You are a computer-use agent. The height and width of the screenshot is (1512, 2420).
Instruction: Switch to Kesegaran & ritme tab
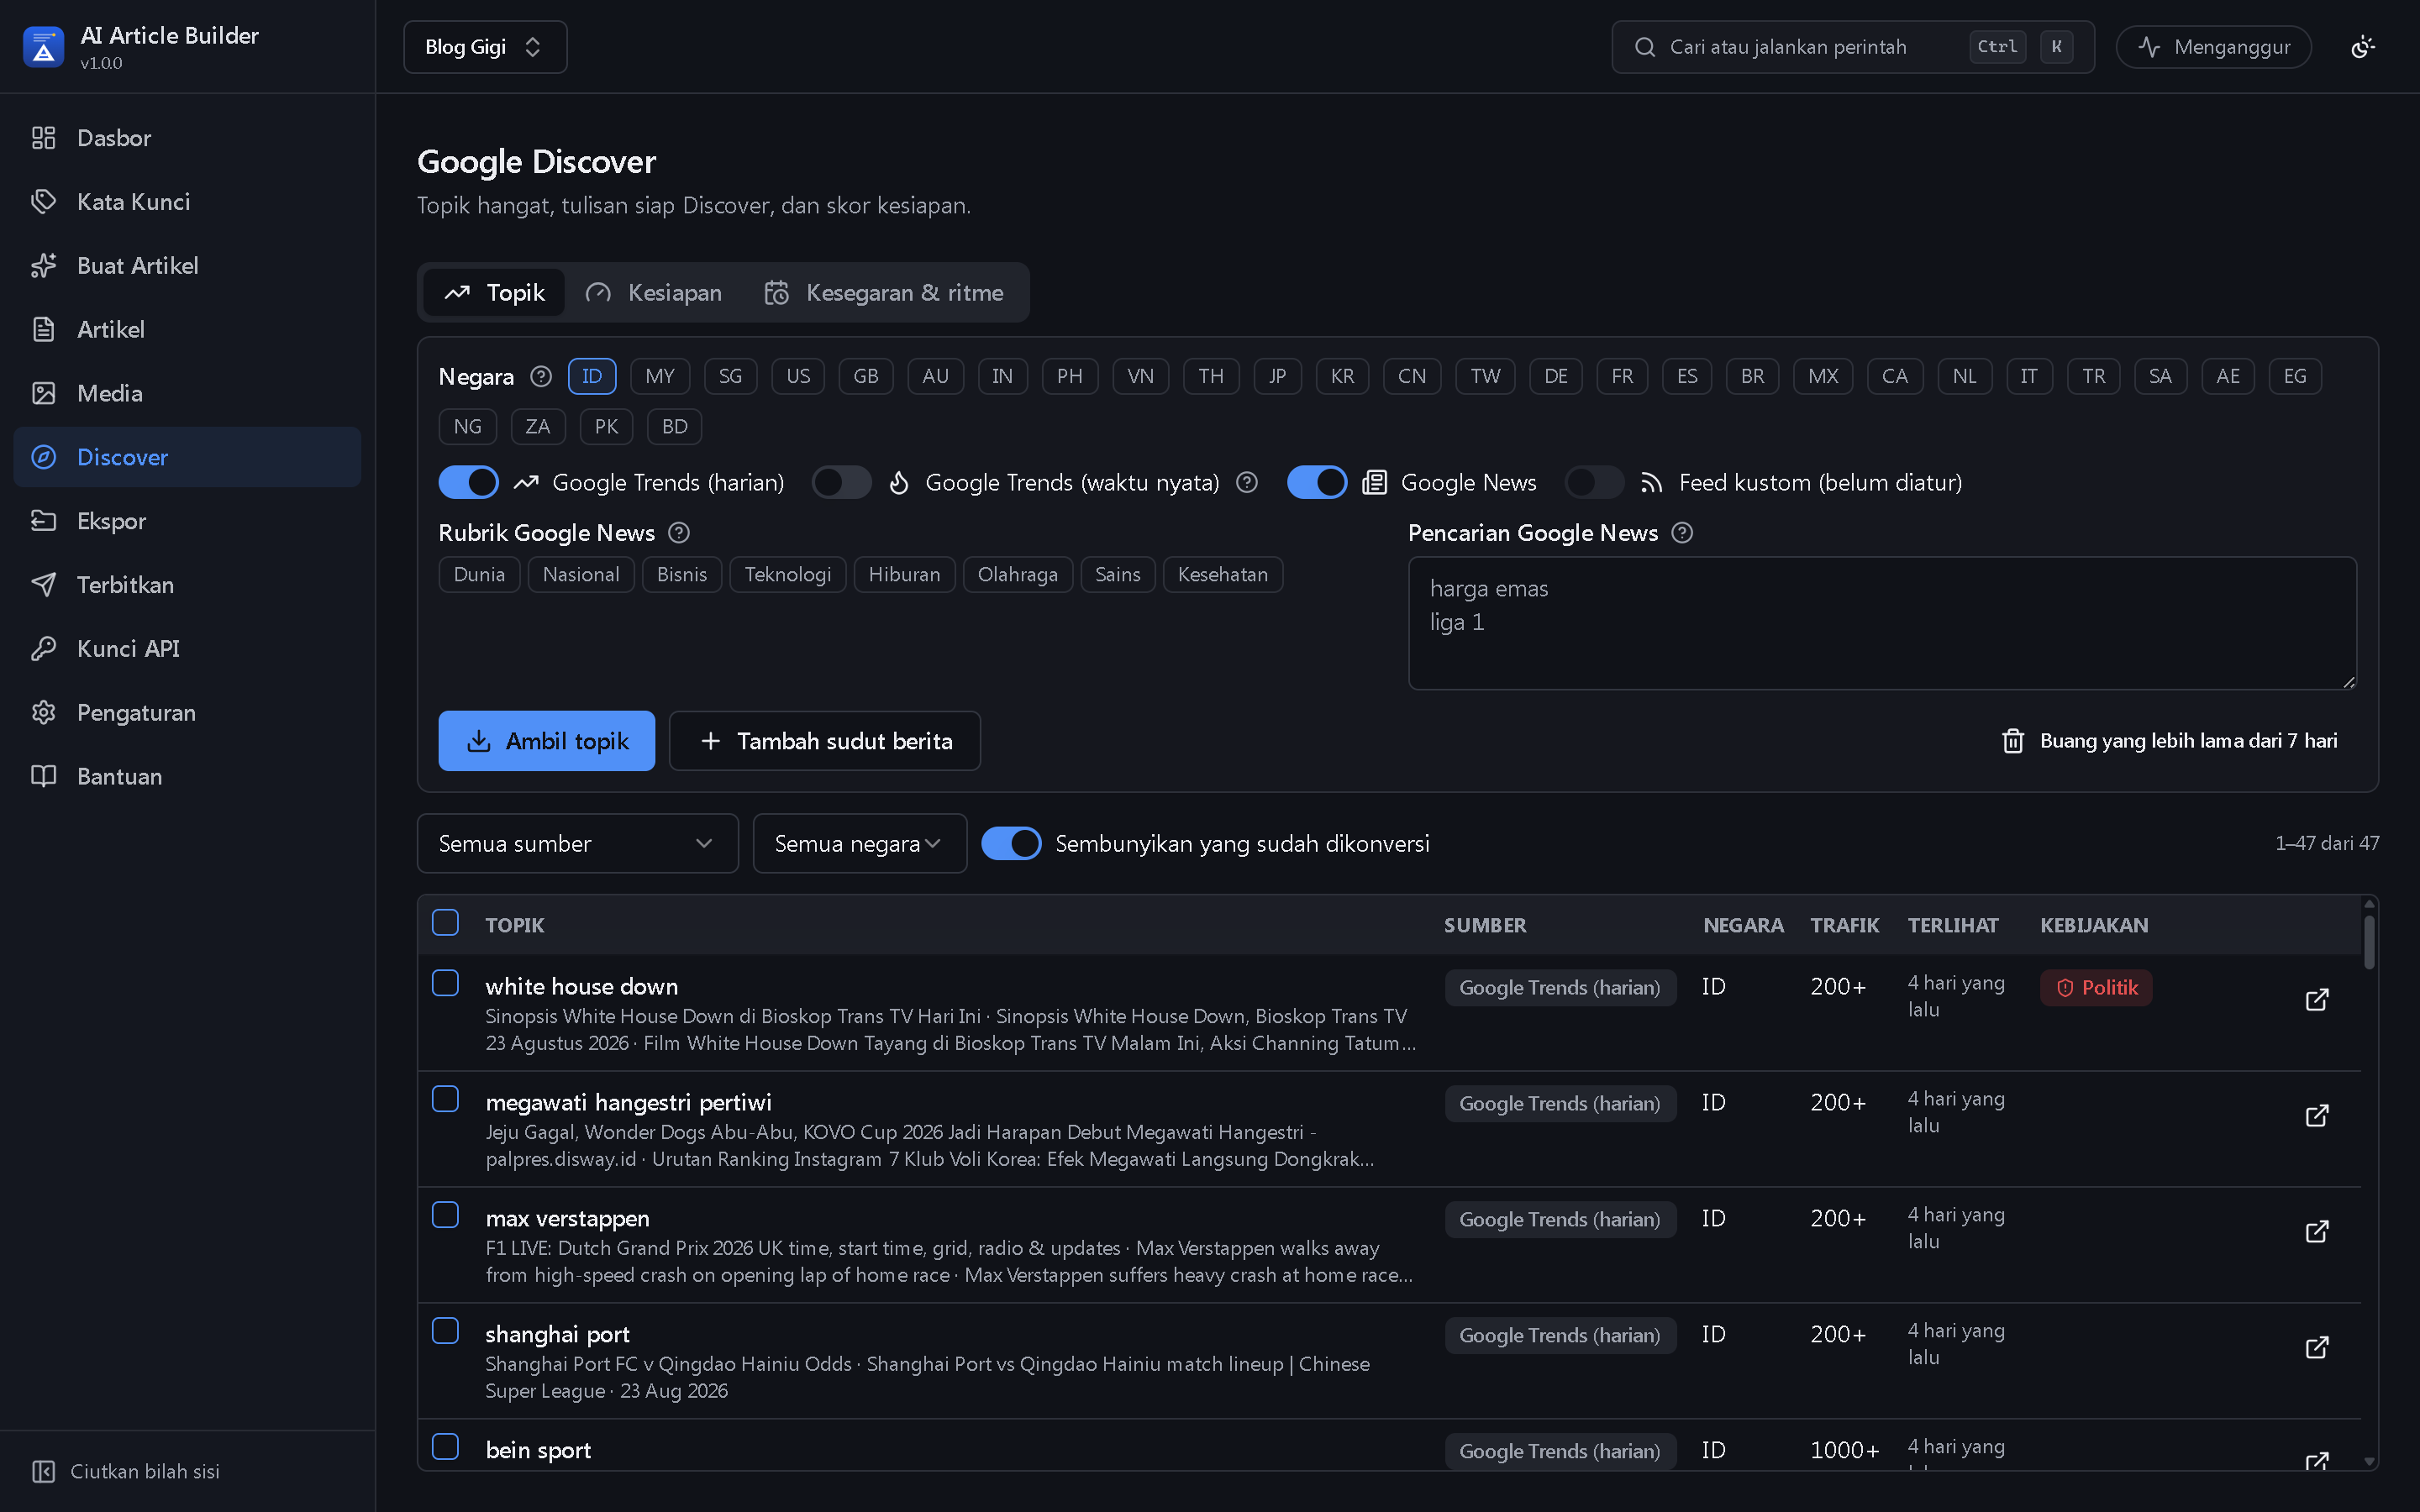(884, 293)
